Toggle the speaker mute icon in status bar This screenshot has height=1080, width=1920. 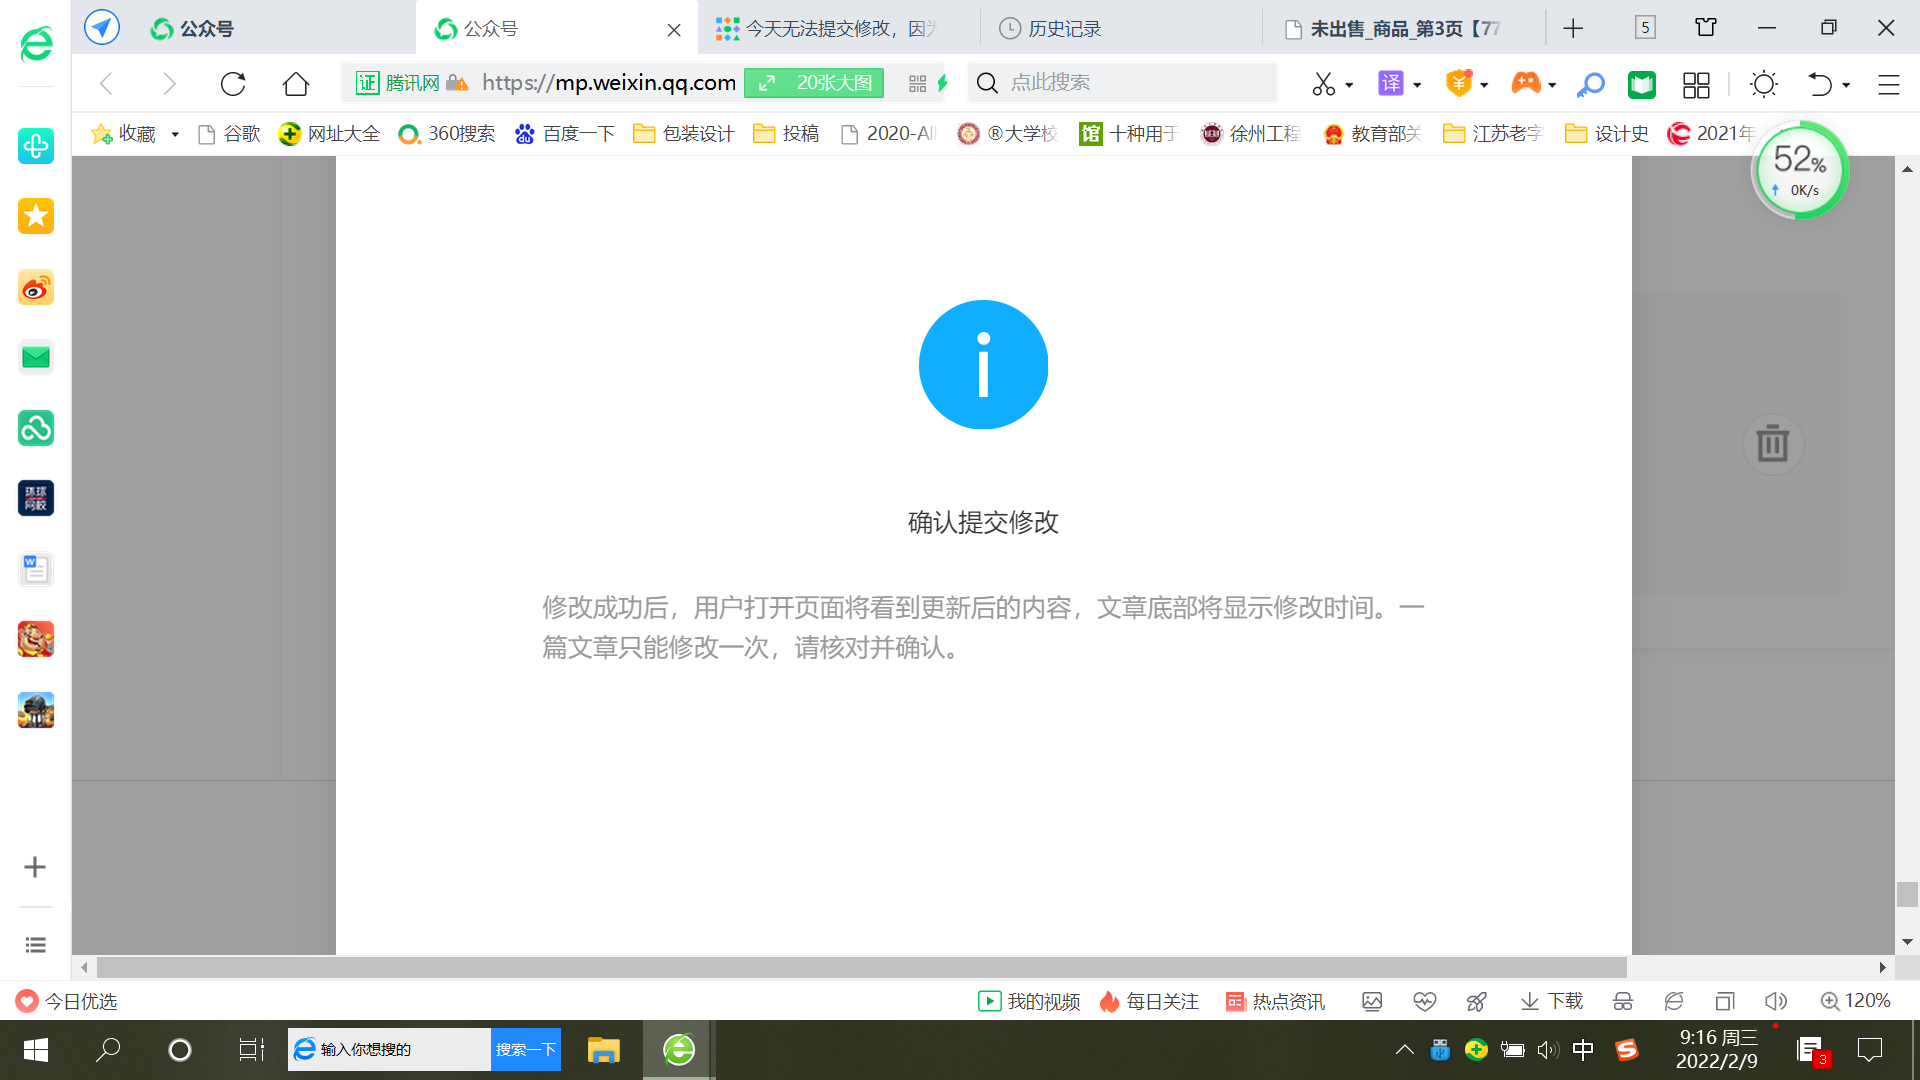click(1776, 1001)
